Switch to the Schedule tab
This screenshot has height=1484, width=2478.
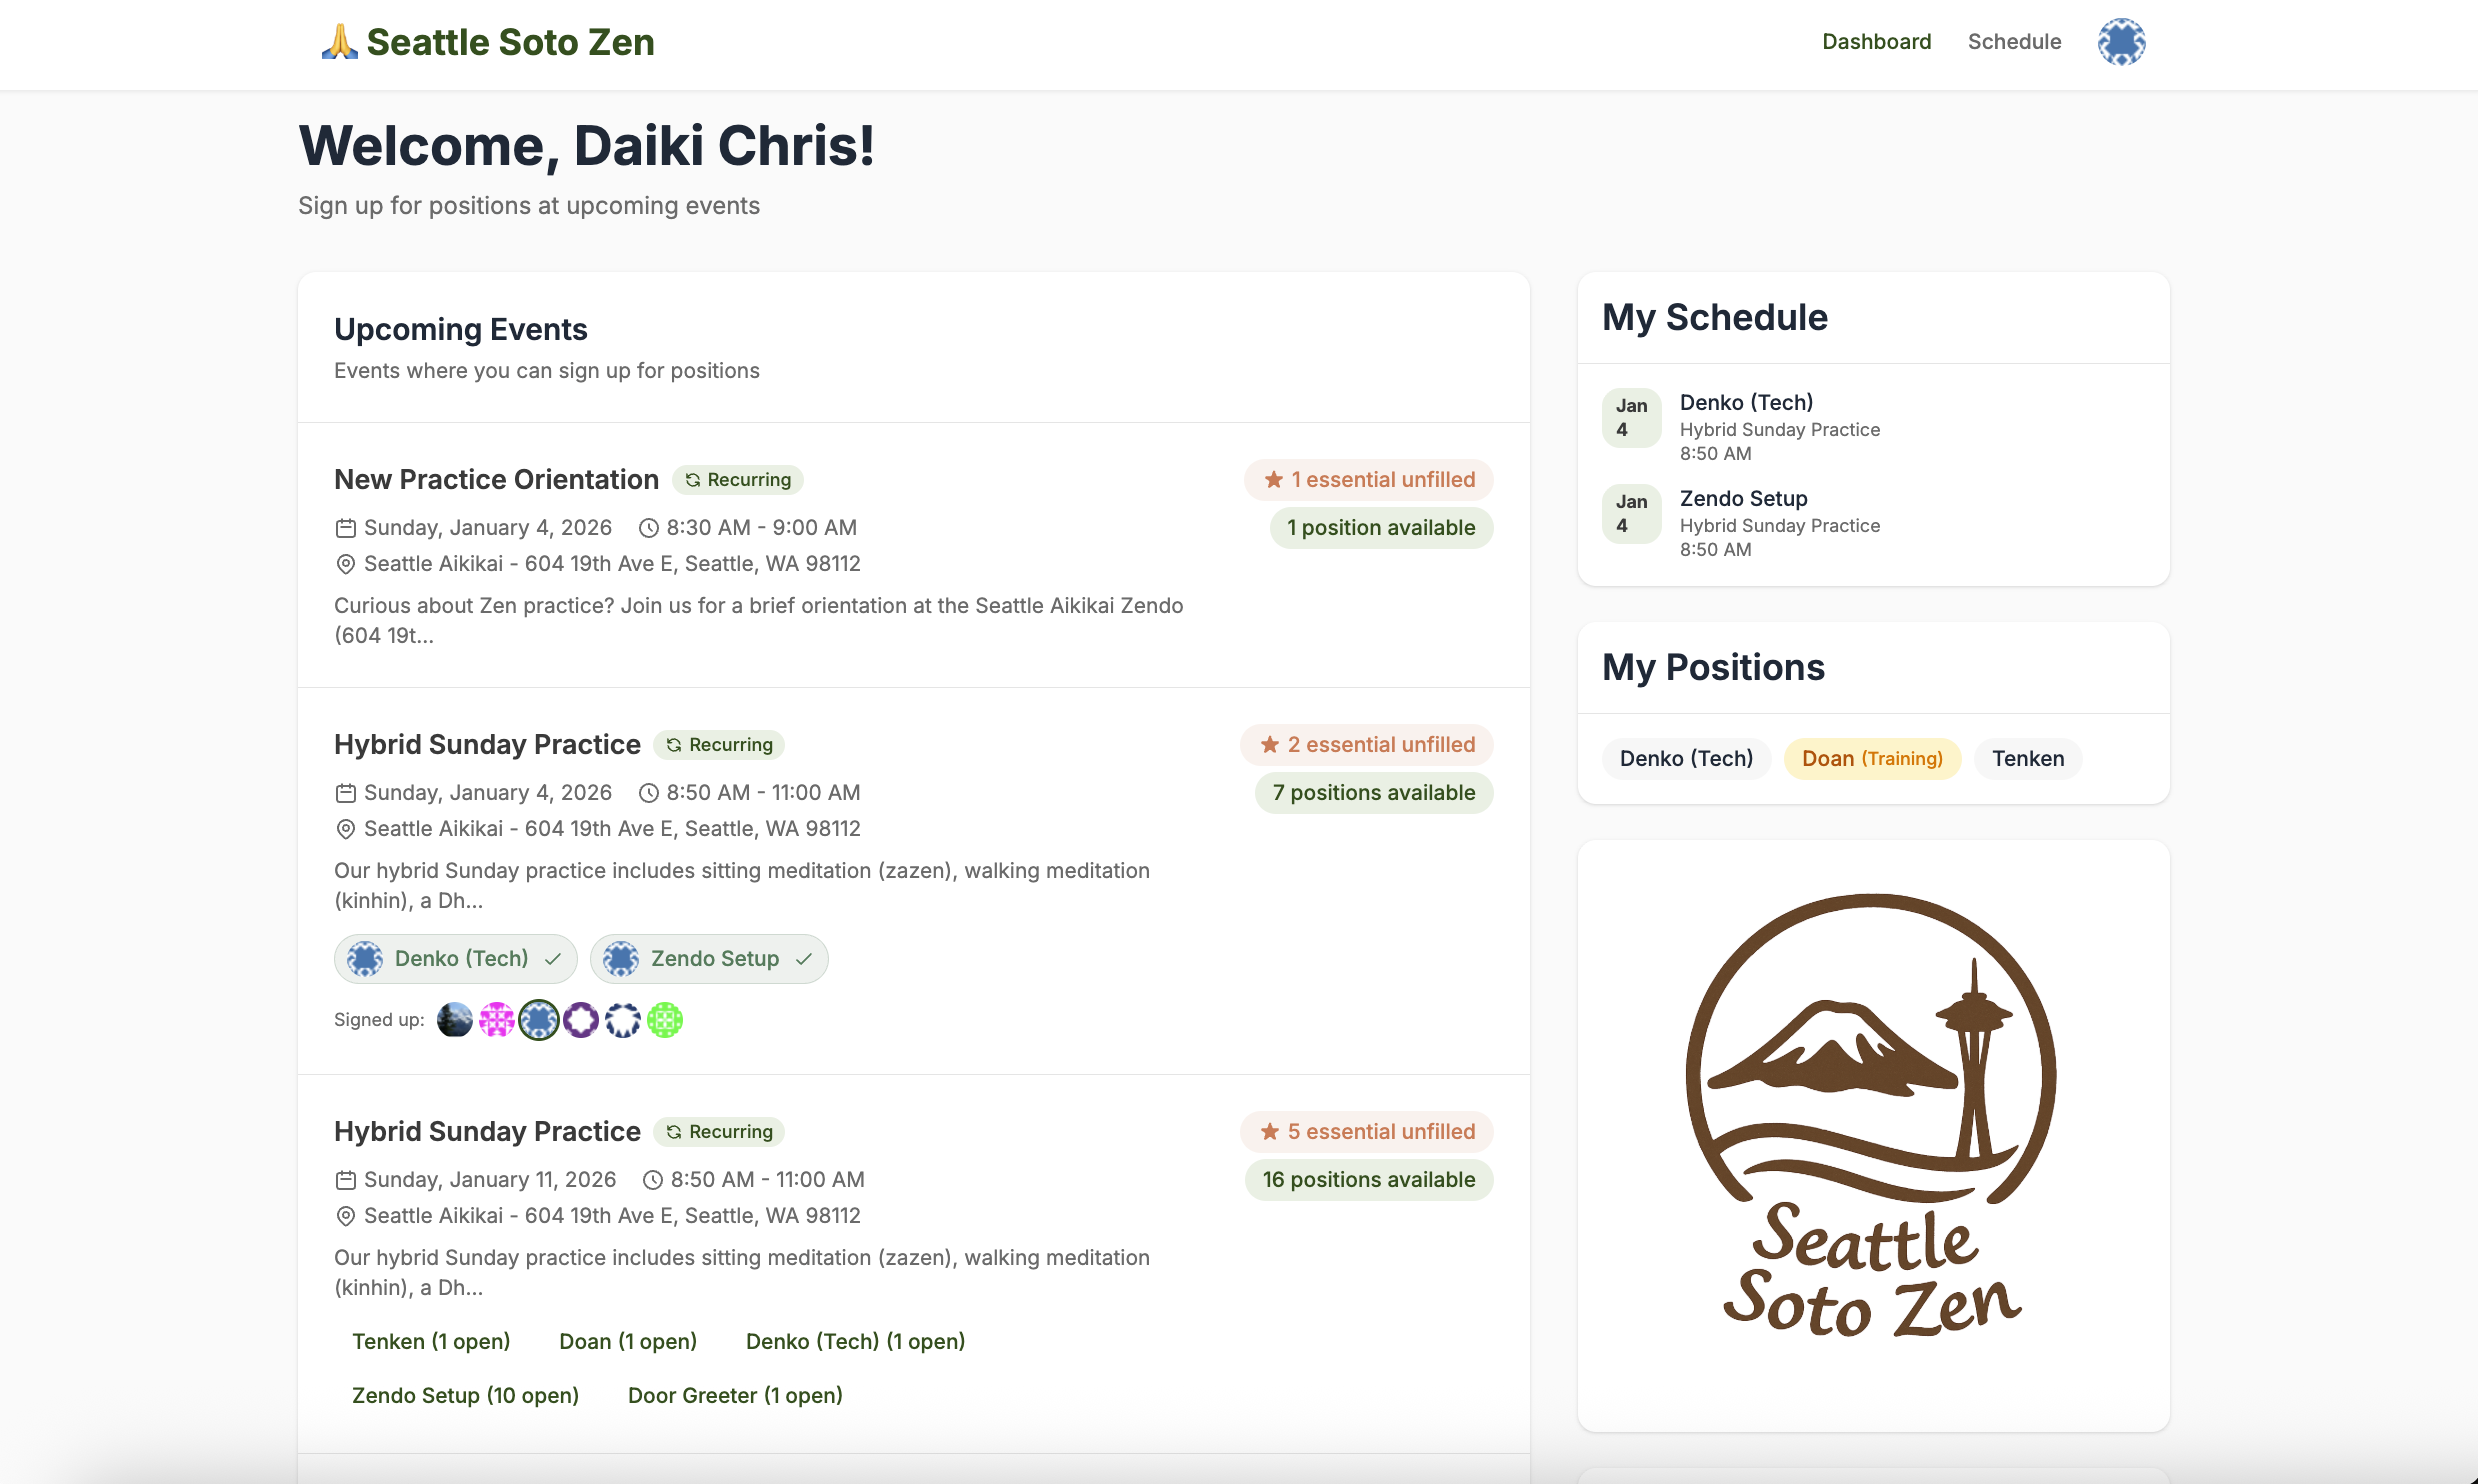pos(2013,42)
